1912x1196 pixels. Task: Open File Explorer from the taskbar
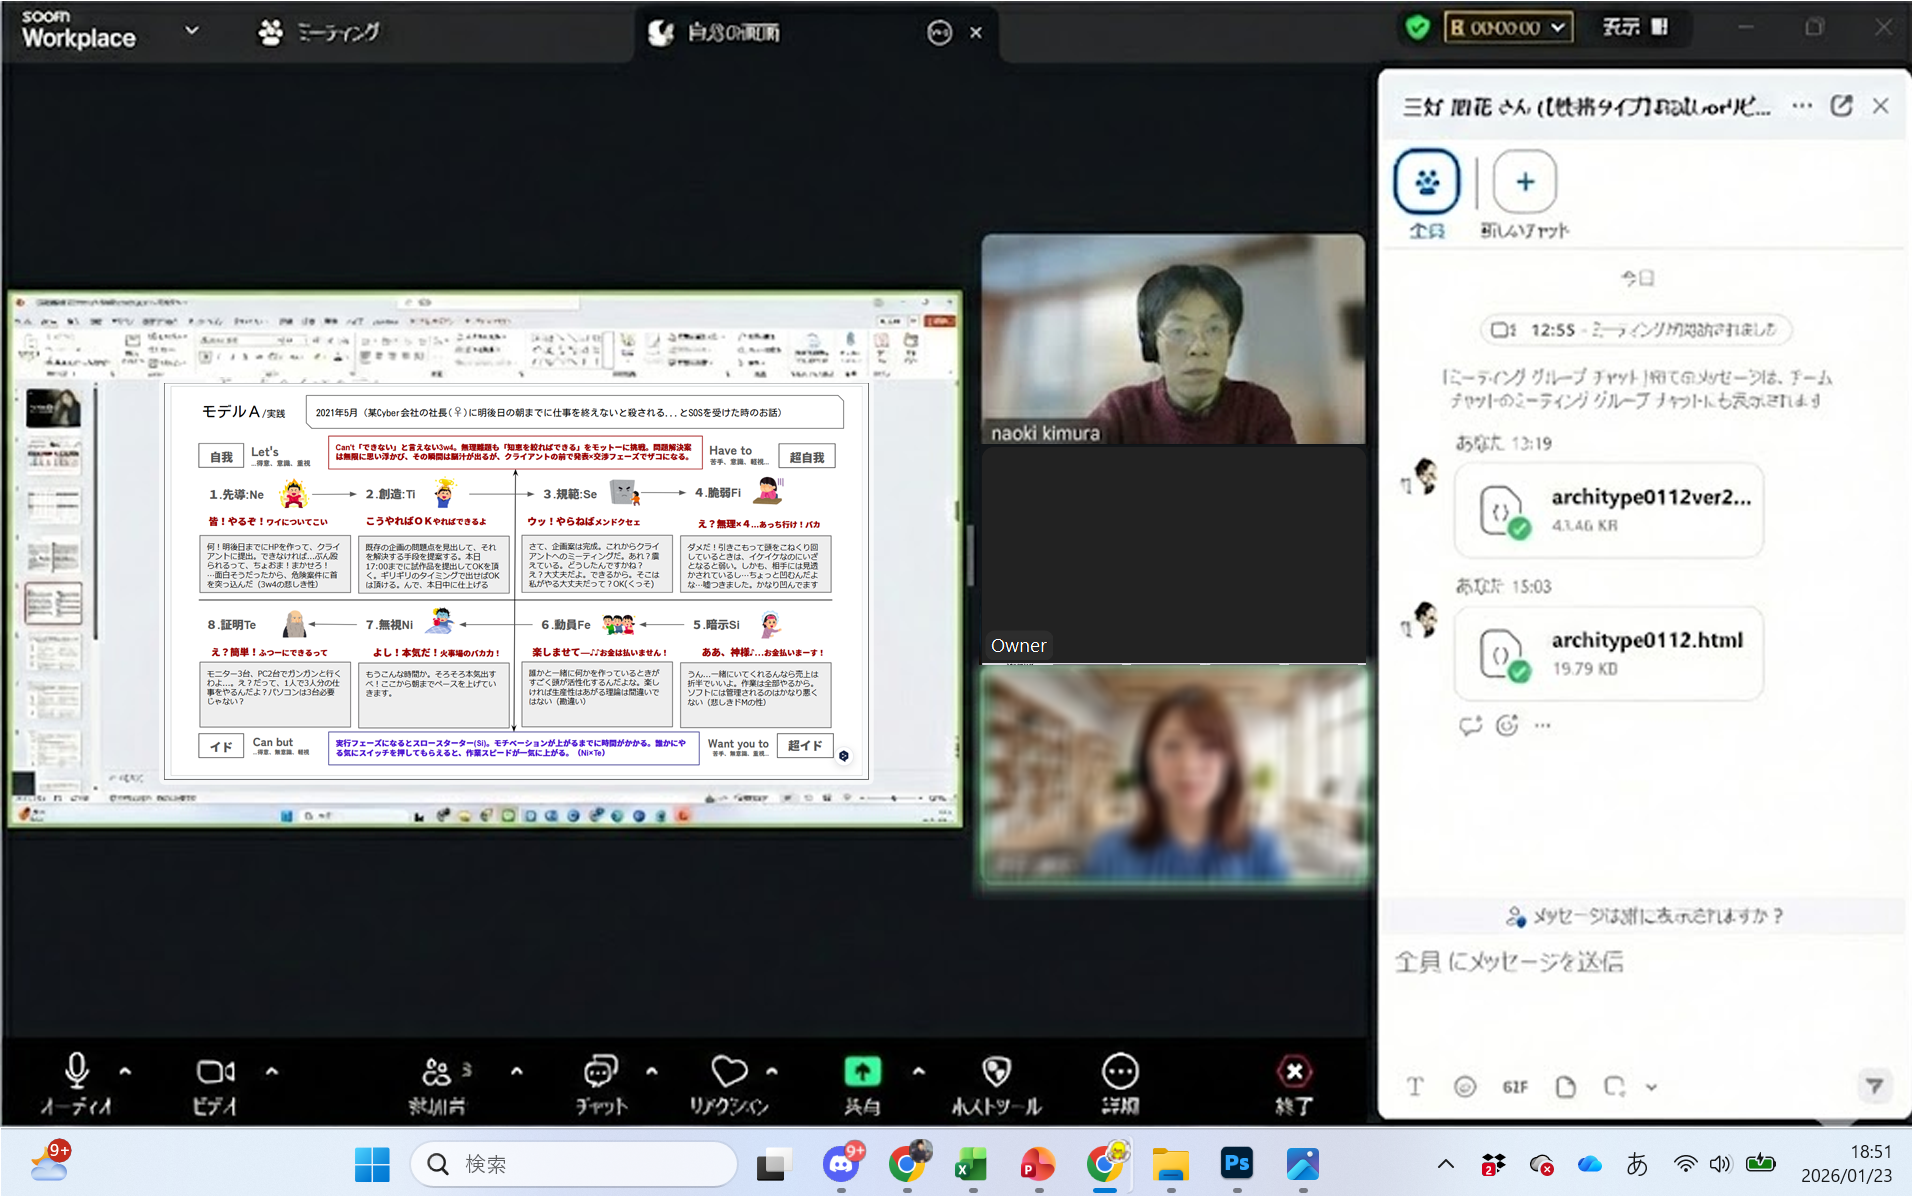(x=1170, y=1164)
